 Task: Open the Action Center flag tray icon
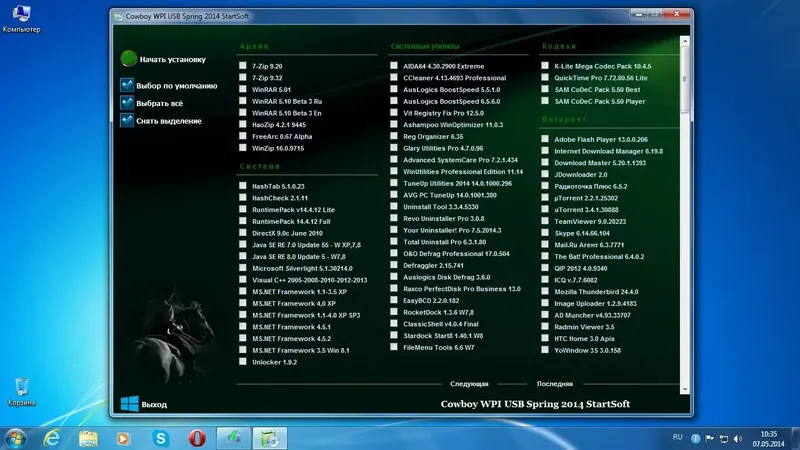[709, 438]
